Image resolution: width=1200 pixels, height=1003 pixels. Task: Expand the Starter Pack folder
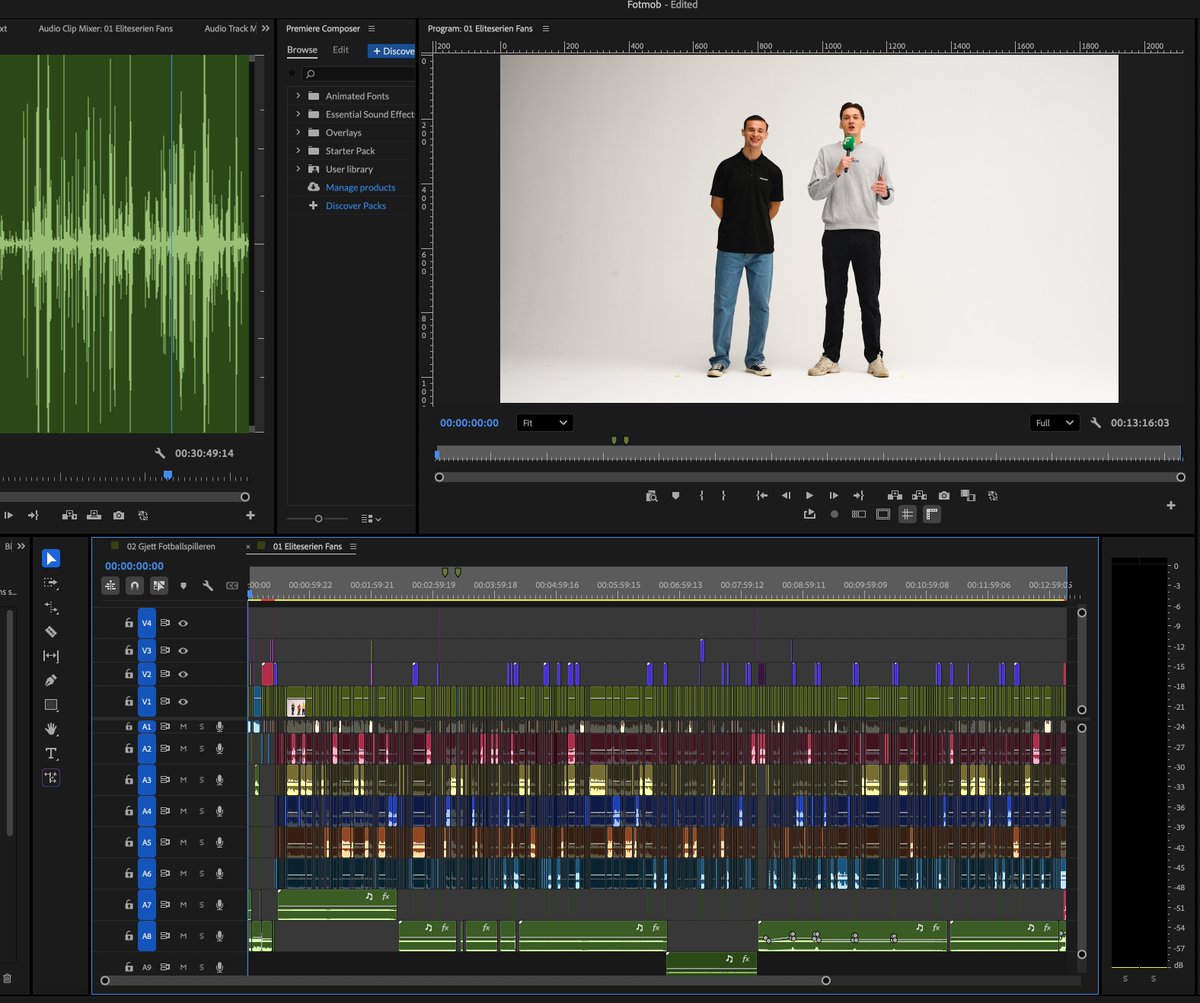point(298,151)
